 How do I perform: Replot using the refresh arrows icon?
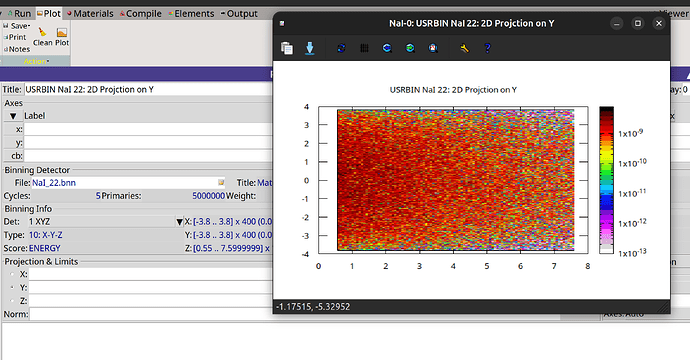pos(341,48)
